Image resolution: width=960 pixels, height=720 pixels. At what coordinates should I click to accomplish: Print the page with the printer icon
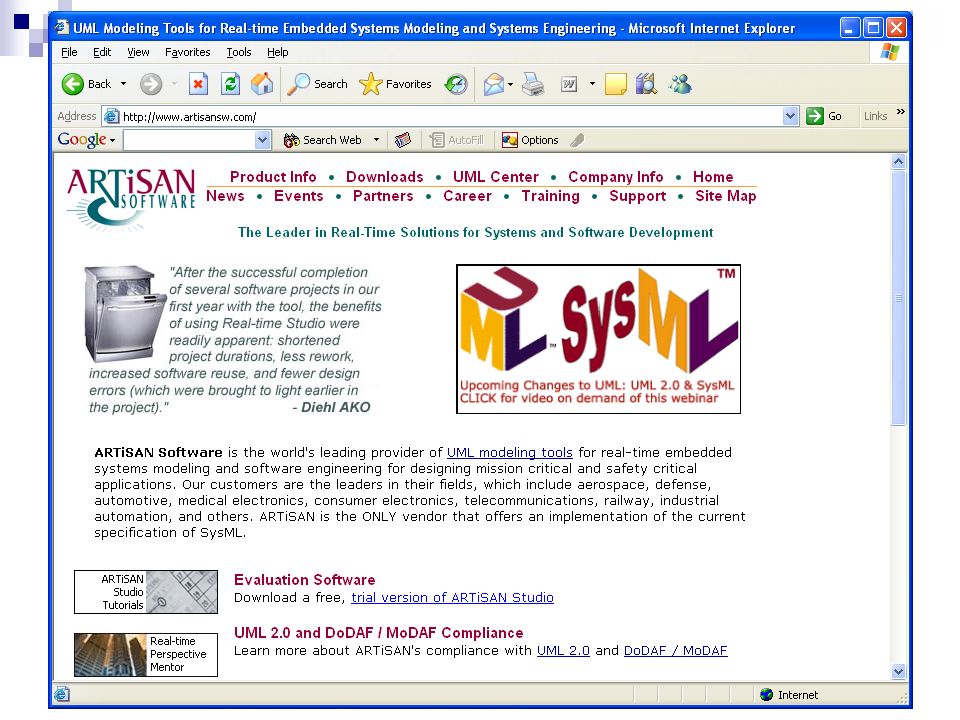click(x=533, y=84)
